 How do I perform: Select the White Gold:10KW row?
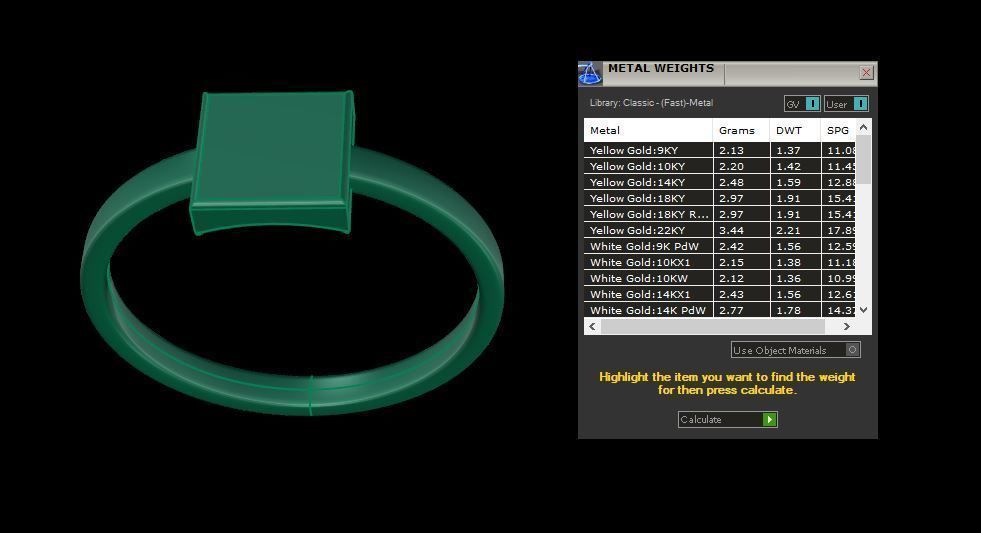click(719, 278)
